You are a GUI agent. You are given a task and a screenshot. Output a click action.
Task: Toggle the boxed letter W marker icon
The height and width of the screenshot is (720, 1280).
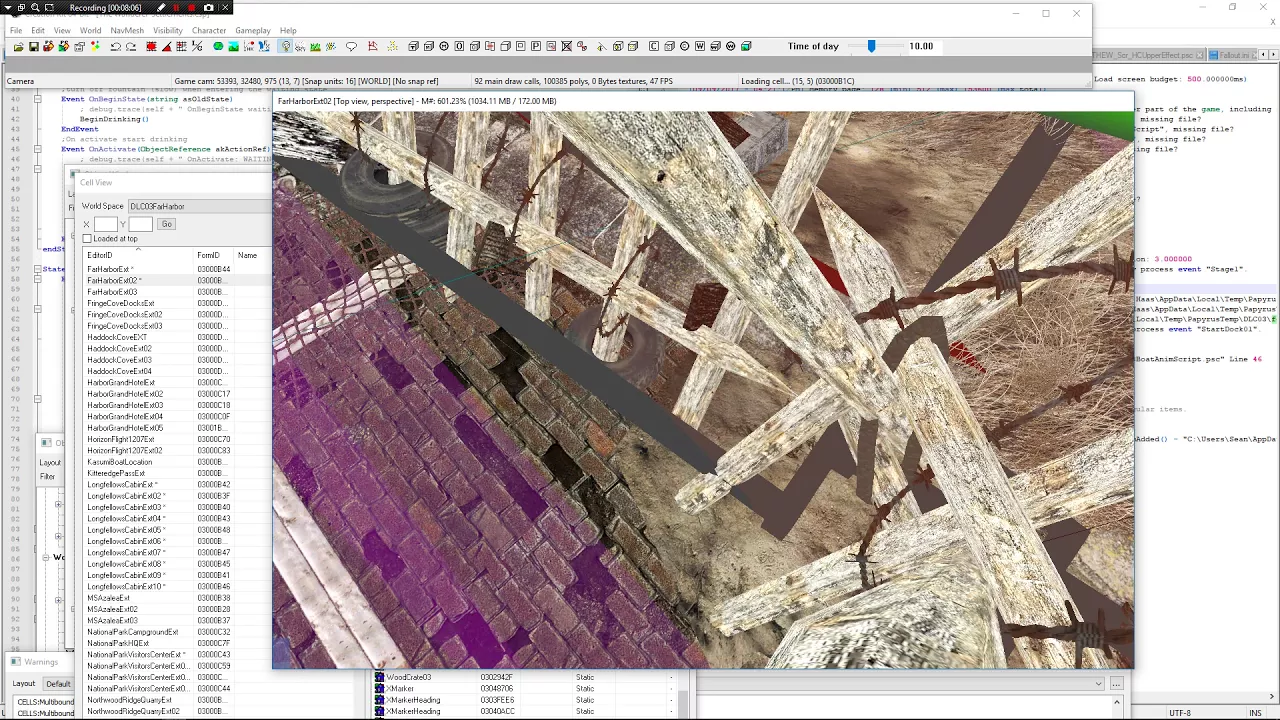pos(699,46)
